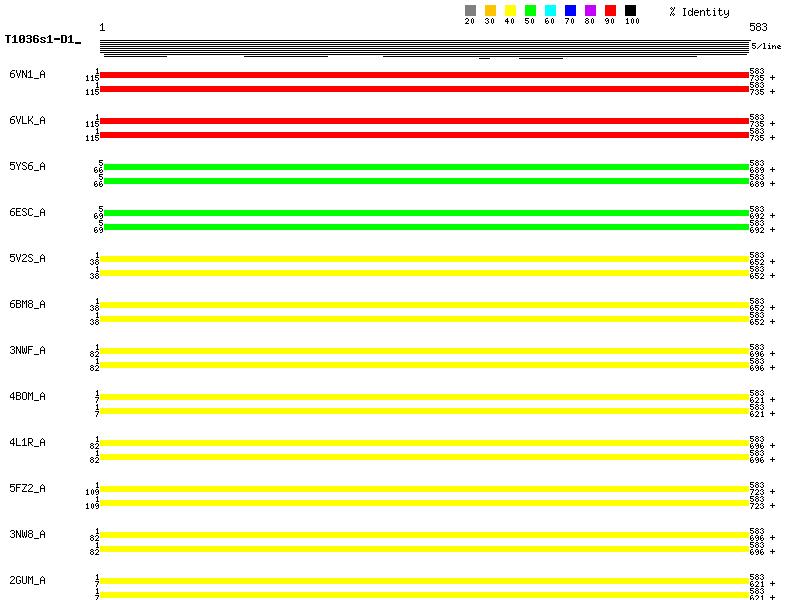Select the yellow 40% identity legend swatch
This screenshot has height=600, width=800.
coord(510,11)
